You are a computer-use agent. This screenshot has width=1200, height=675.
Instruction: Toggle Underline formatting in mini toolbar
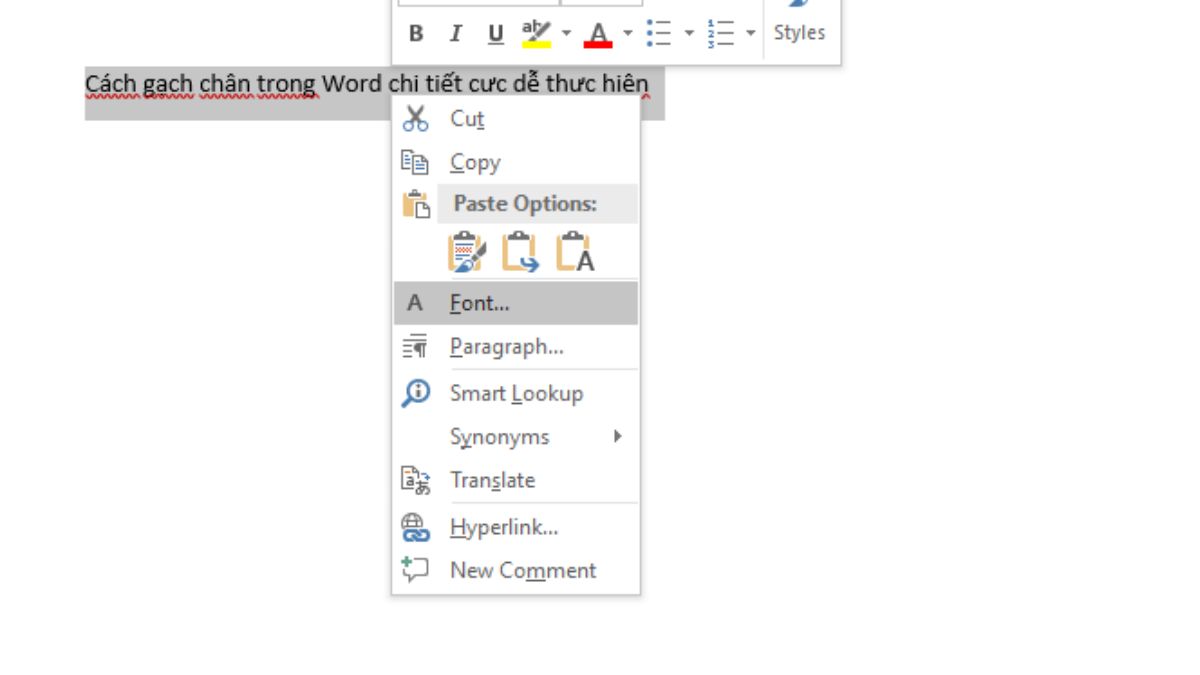[496, 34]
